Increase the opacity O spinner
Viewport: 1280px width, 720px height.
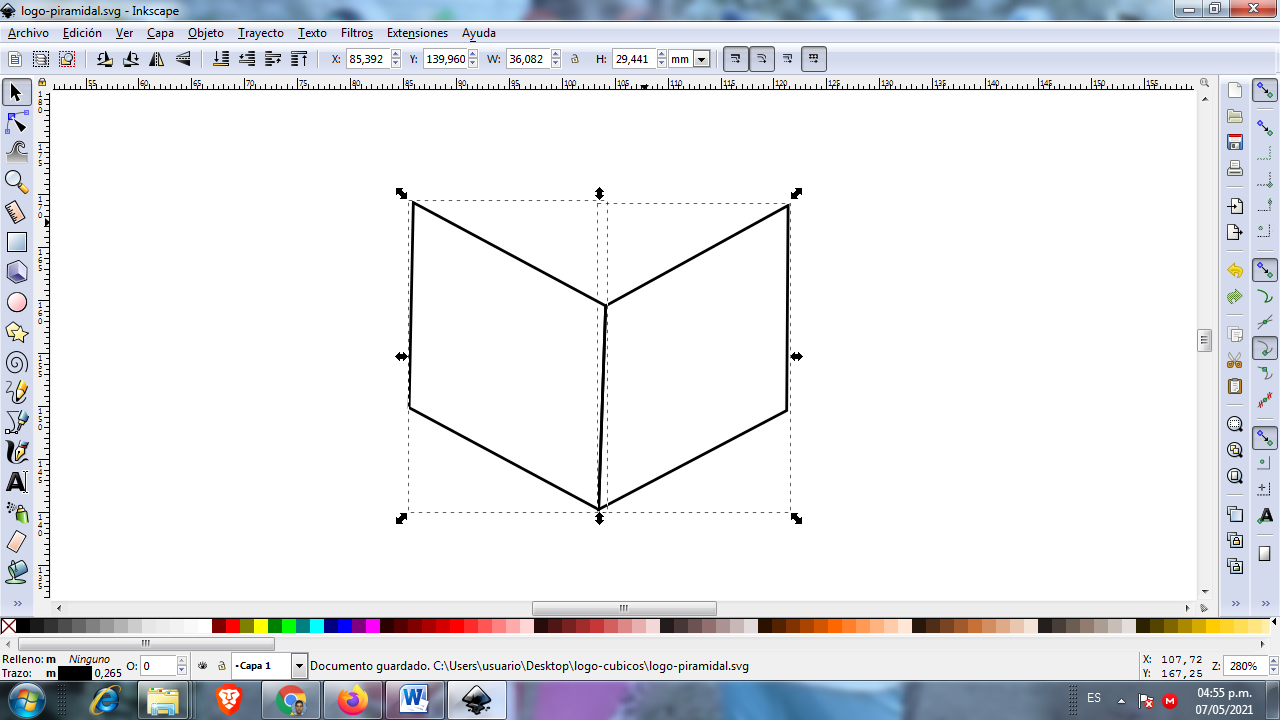click(x=182, y=661)
